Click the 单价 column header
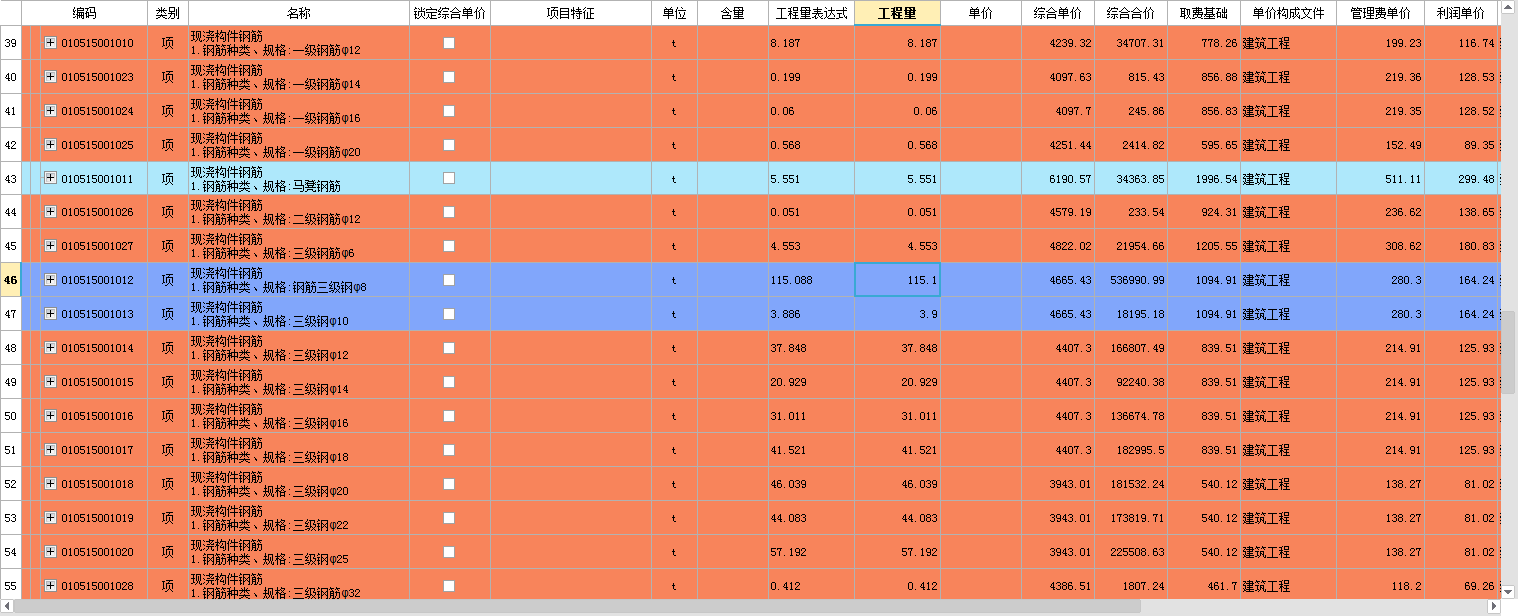The image size is (1518, 616). pos(981,13)
